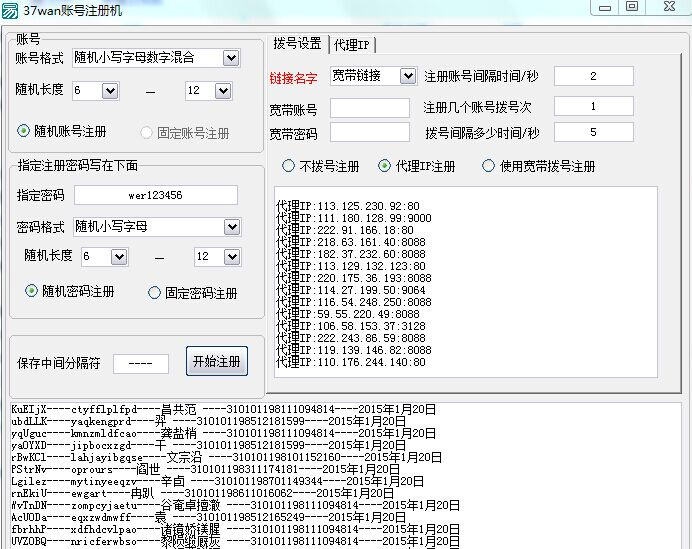Screen dimensions: 692x549
Task: Click the 注册账号间隔时间/秒 field
Action: [594, 76]
